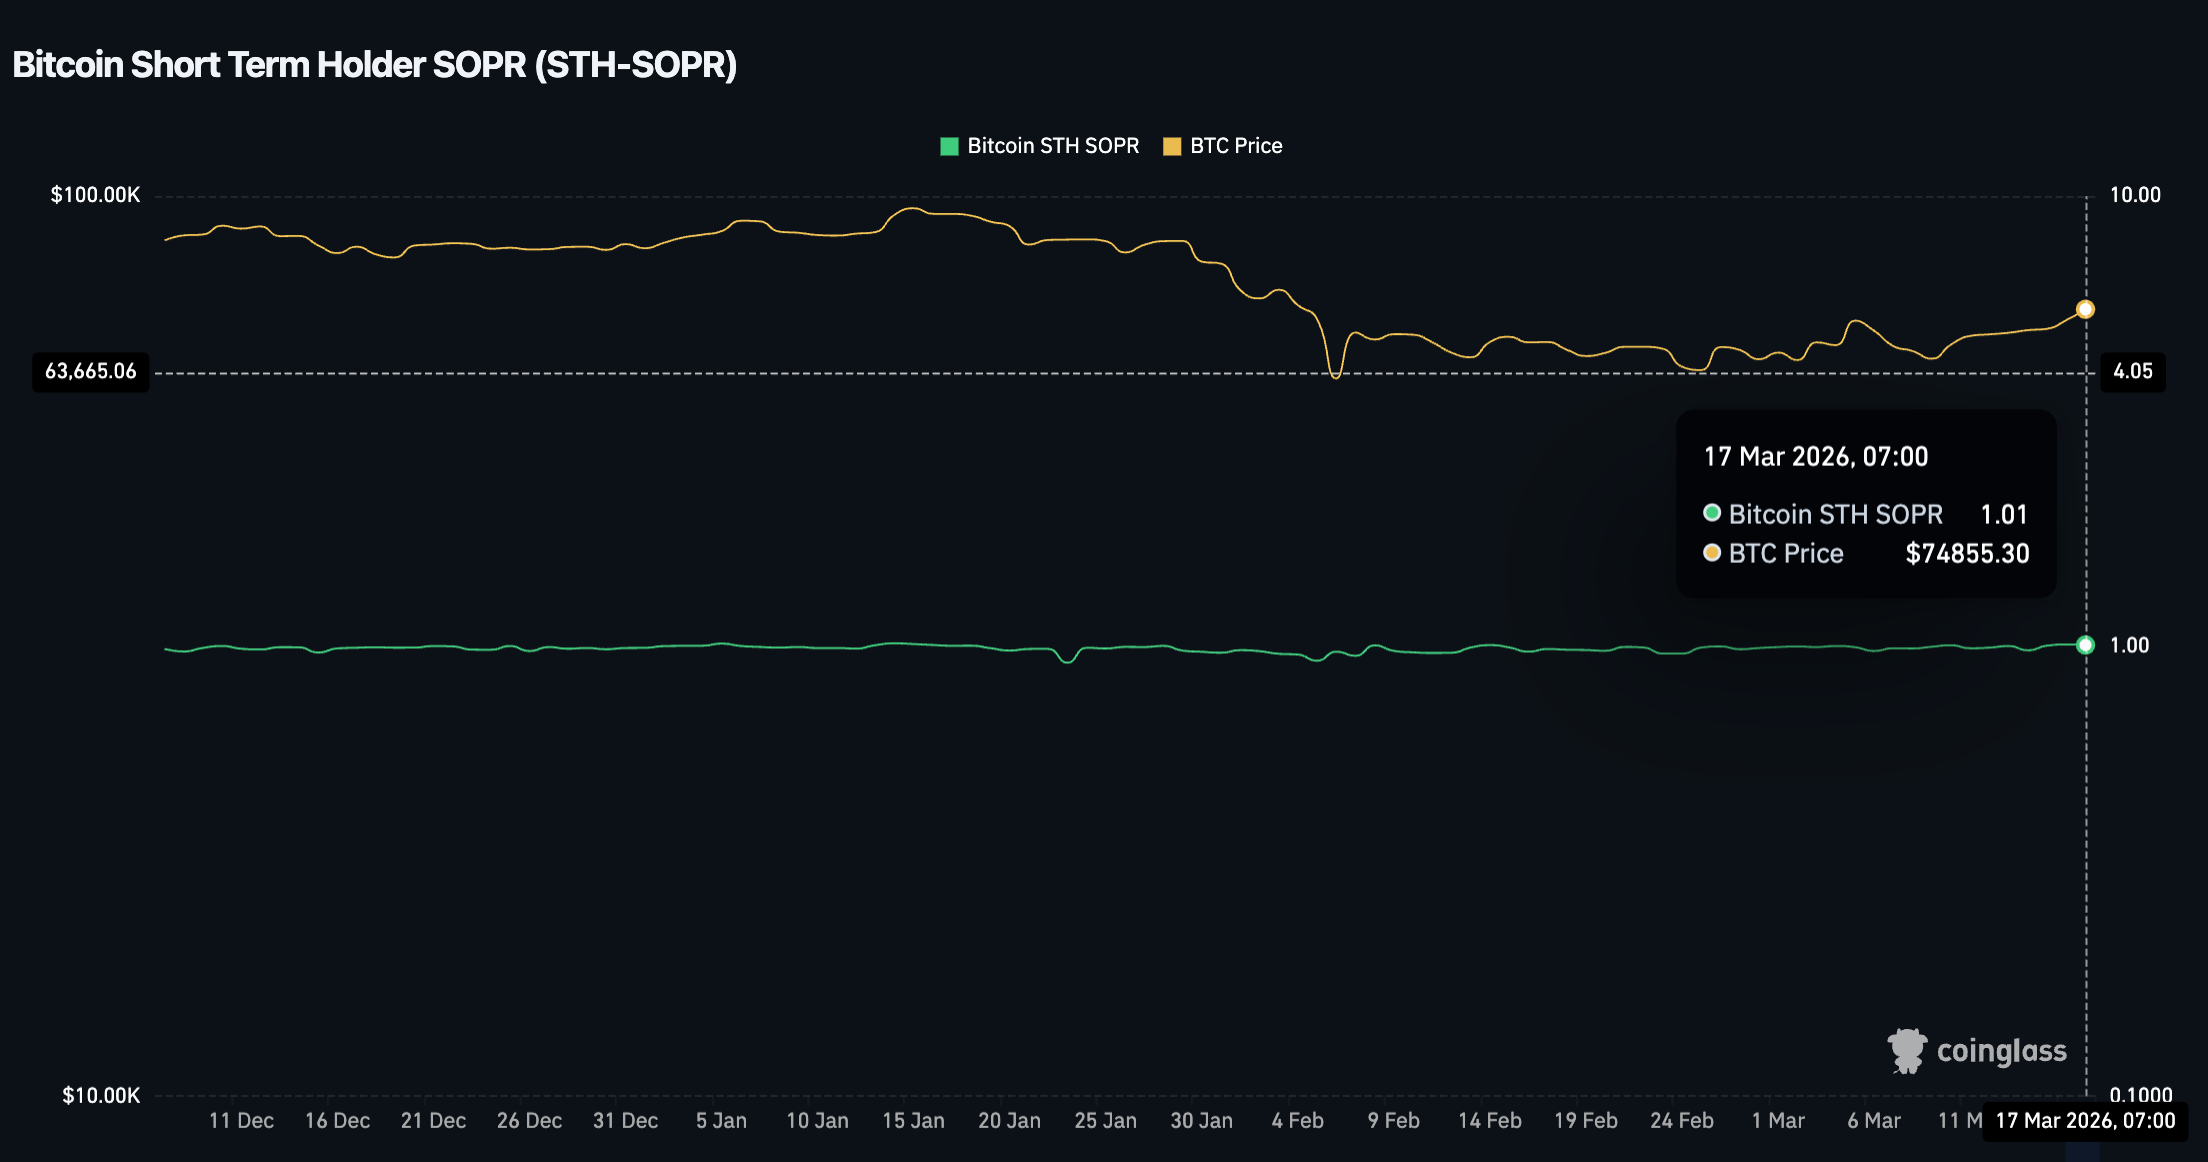
Task: Click the 11 Dec date tick
Action: [x=241, y=1121]
